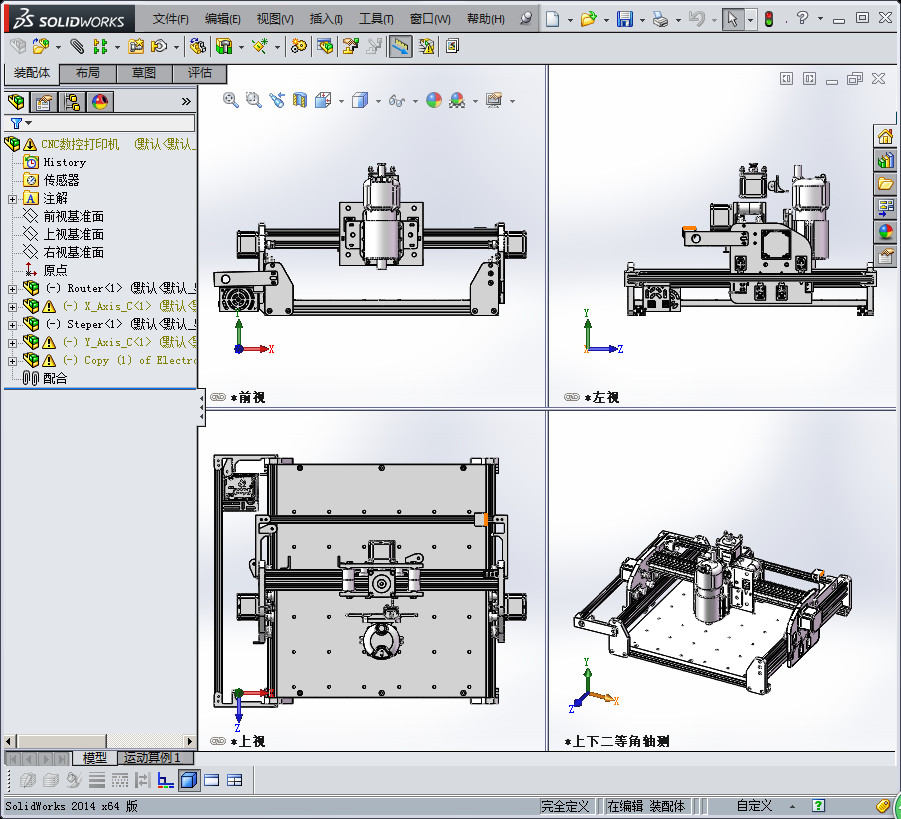The image size is (901, 819).
Task: Click 自定义 unit system status text
Action: point(754,806)
